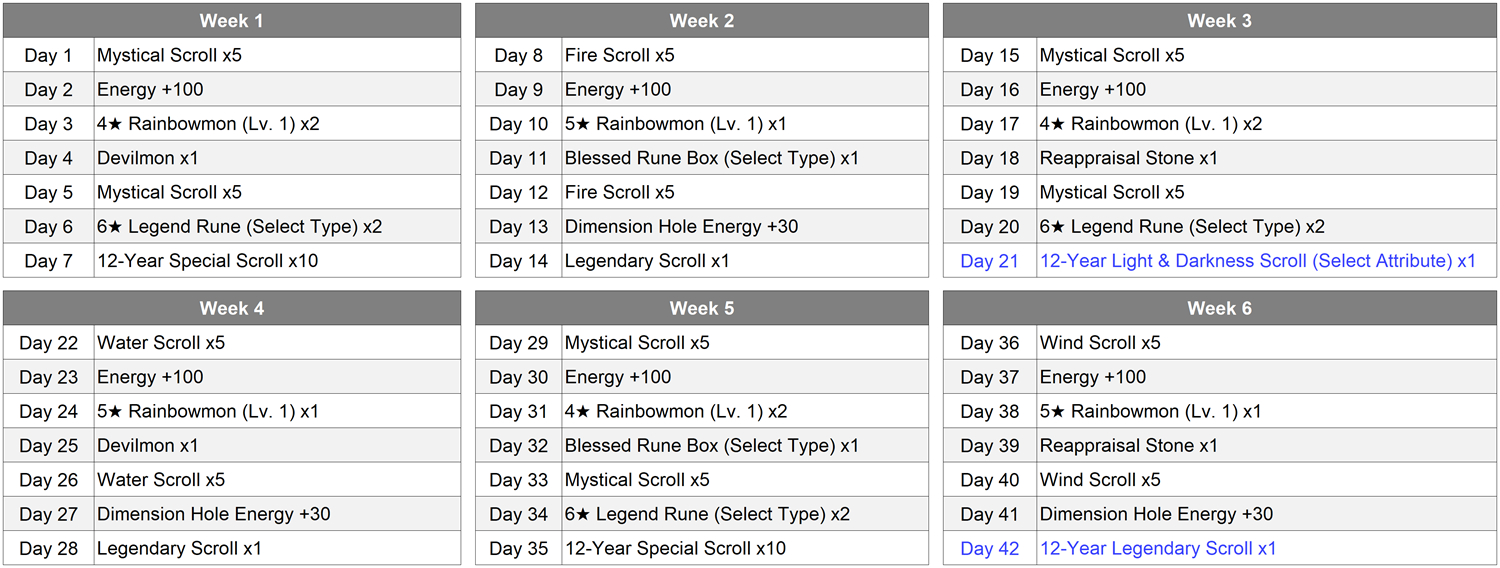Click the blue Day 21 label
The image size is (1500, 568).
click(x=989, y=261)
